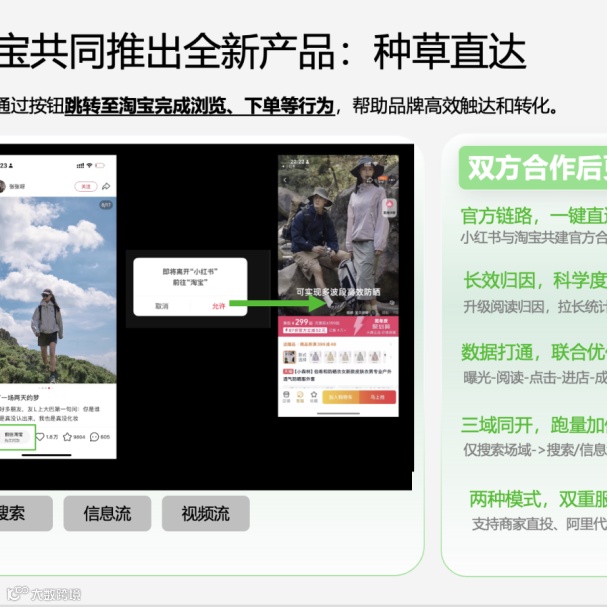Tap the red 关注 follow button

(86, 187)
